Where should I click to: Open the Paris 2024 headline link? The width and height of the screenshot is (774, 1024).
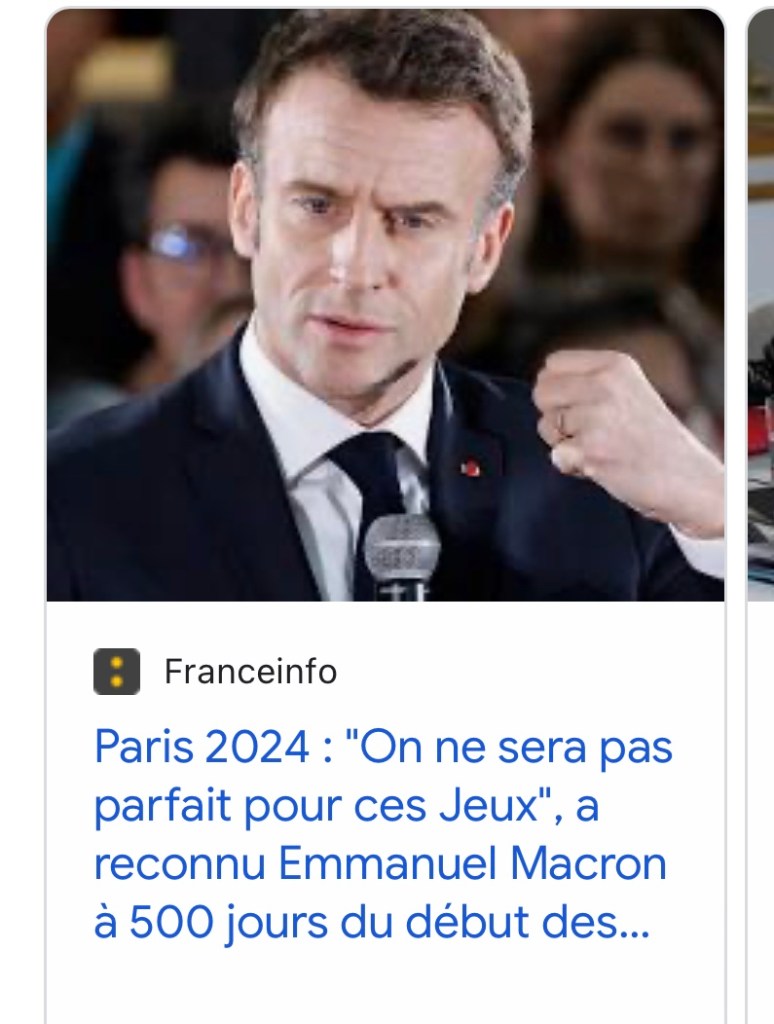[383, 834]
